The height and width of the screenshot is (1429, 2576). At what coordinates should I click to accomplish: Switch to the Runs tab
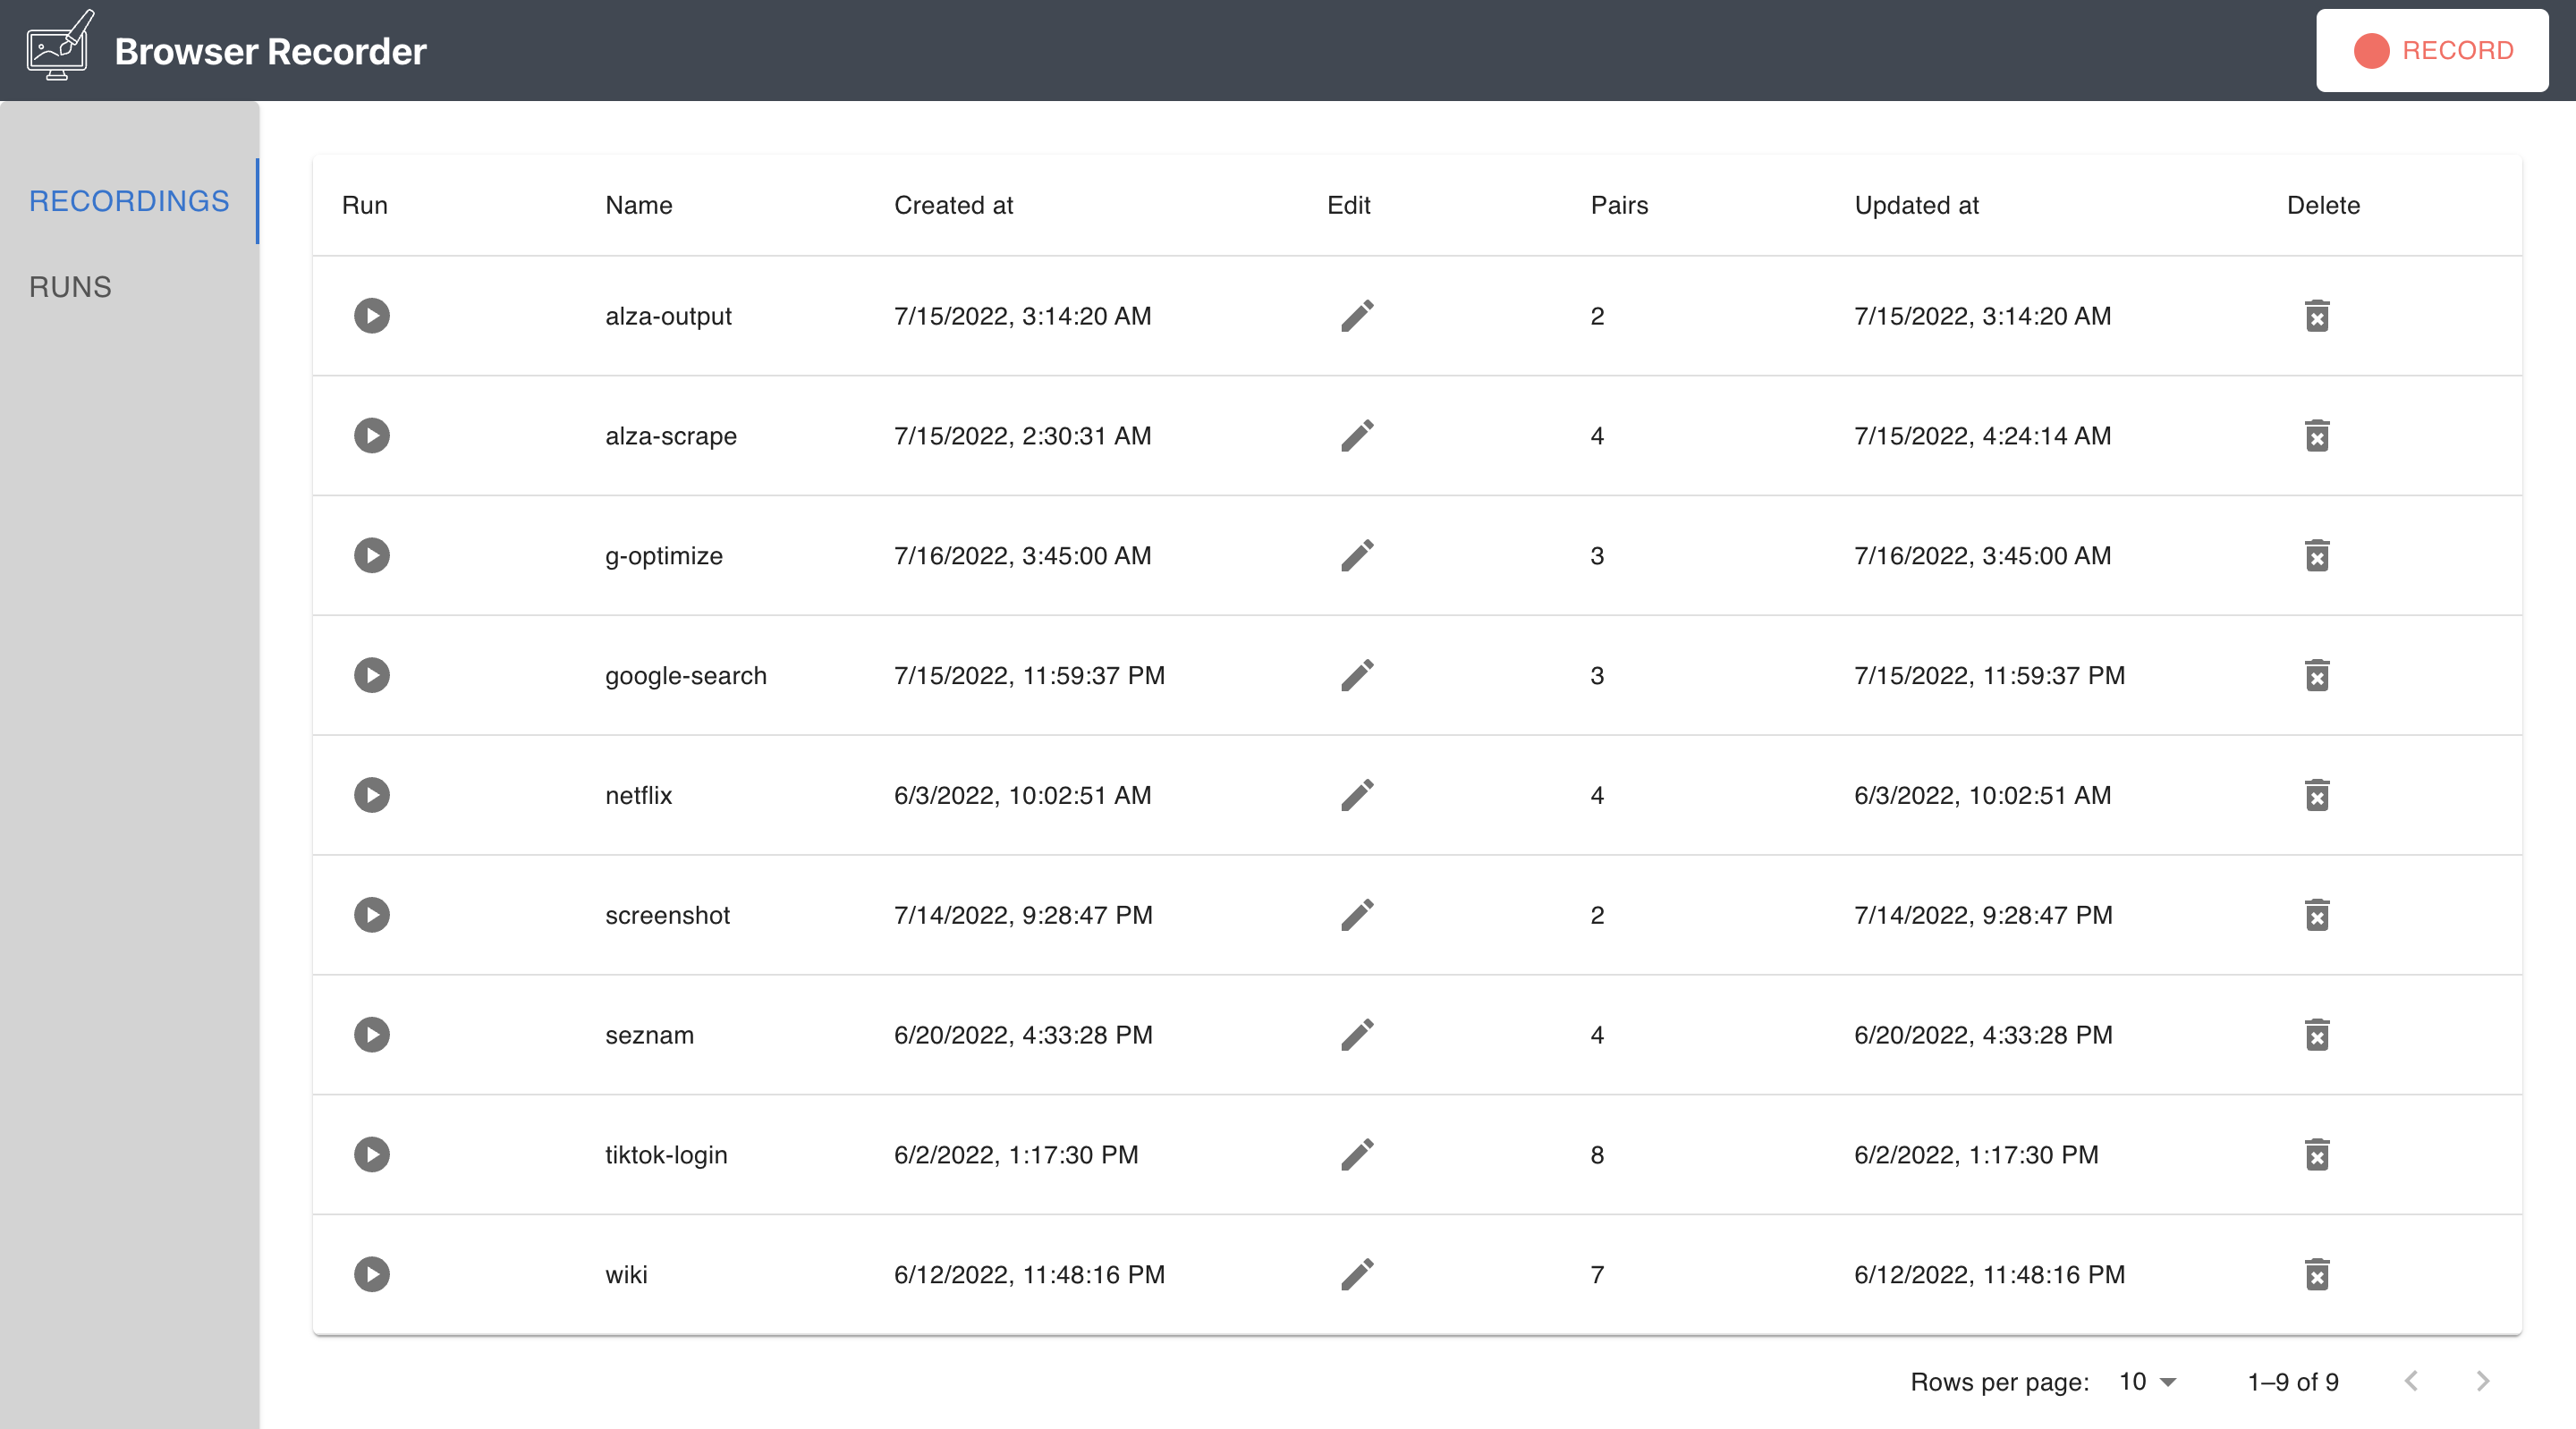coord(70,287)
